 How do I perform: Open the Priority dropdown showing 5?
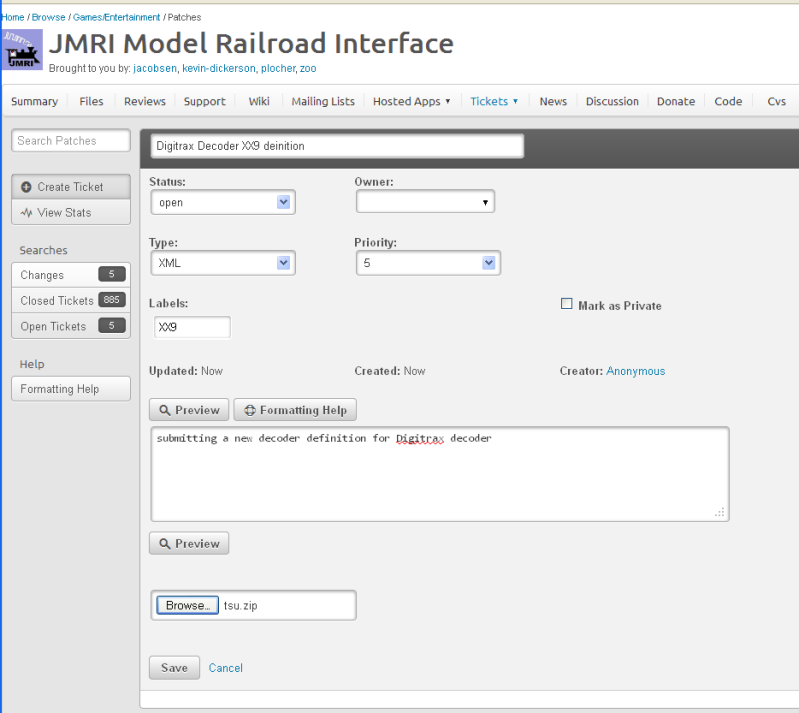click(x=428, y=263)
